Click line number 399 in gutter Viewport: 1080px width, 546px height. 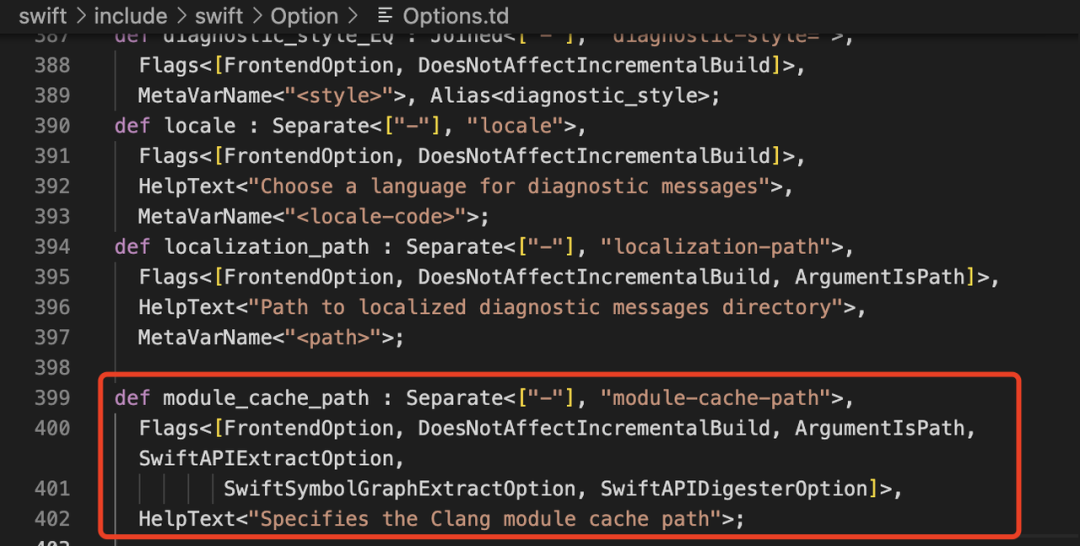point(52,398)
